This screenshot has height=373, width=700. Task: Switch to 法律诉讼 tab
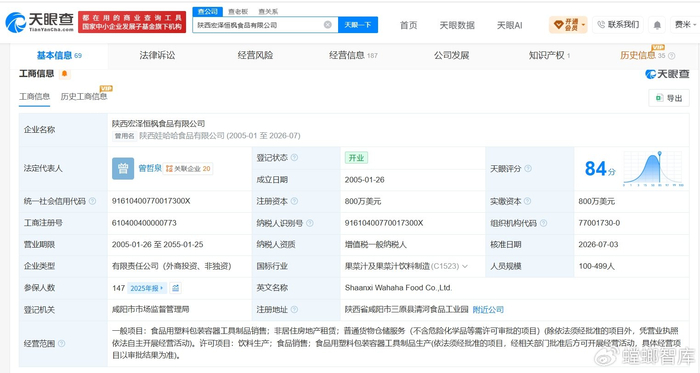[x=157, y=55]
